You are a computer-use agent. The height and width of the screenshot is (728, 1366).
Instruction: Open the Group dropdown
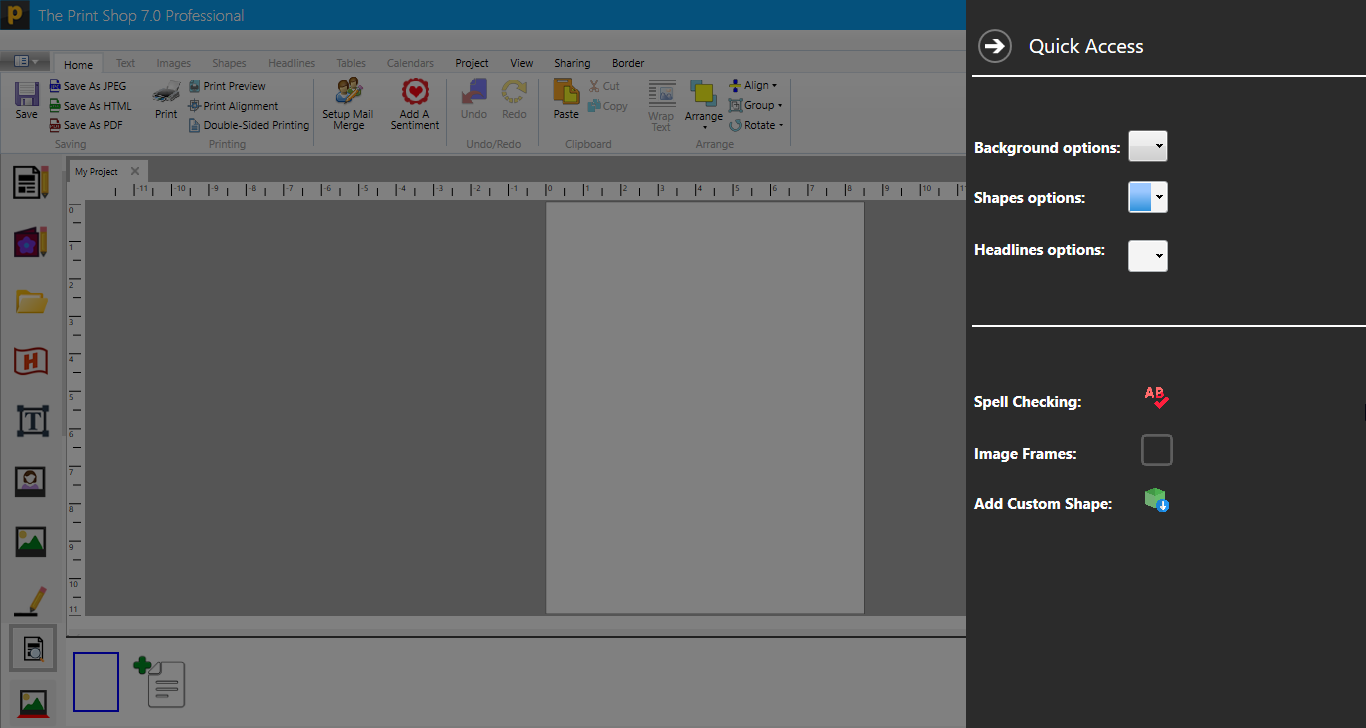(755, 105)
